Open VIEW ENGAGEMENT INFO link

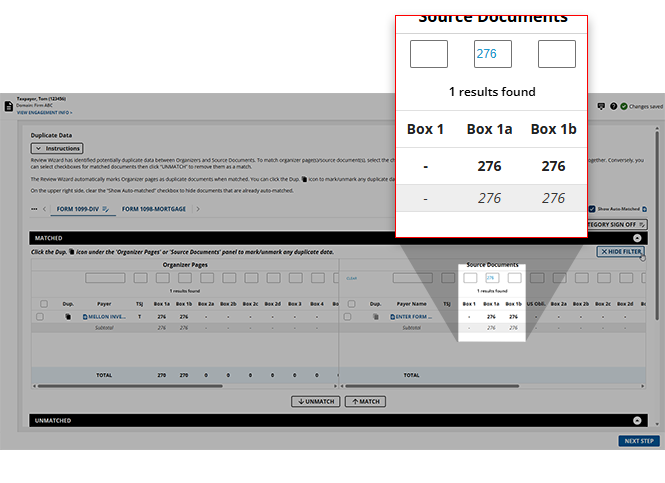pyautogui.click(x=45, y=113)
